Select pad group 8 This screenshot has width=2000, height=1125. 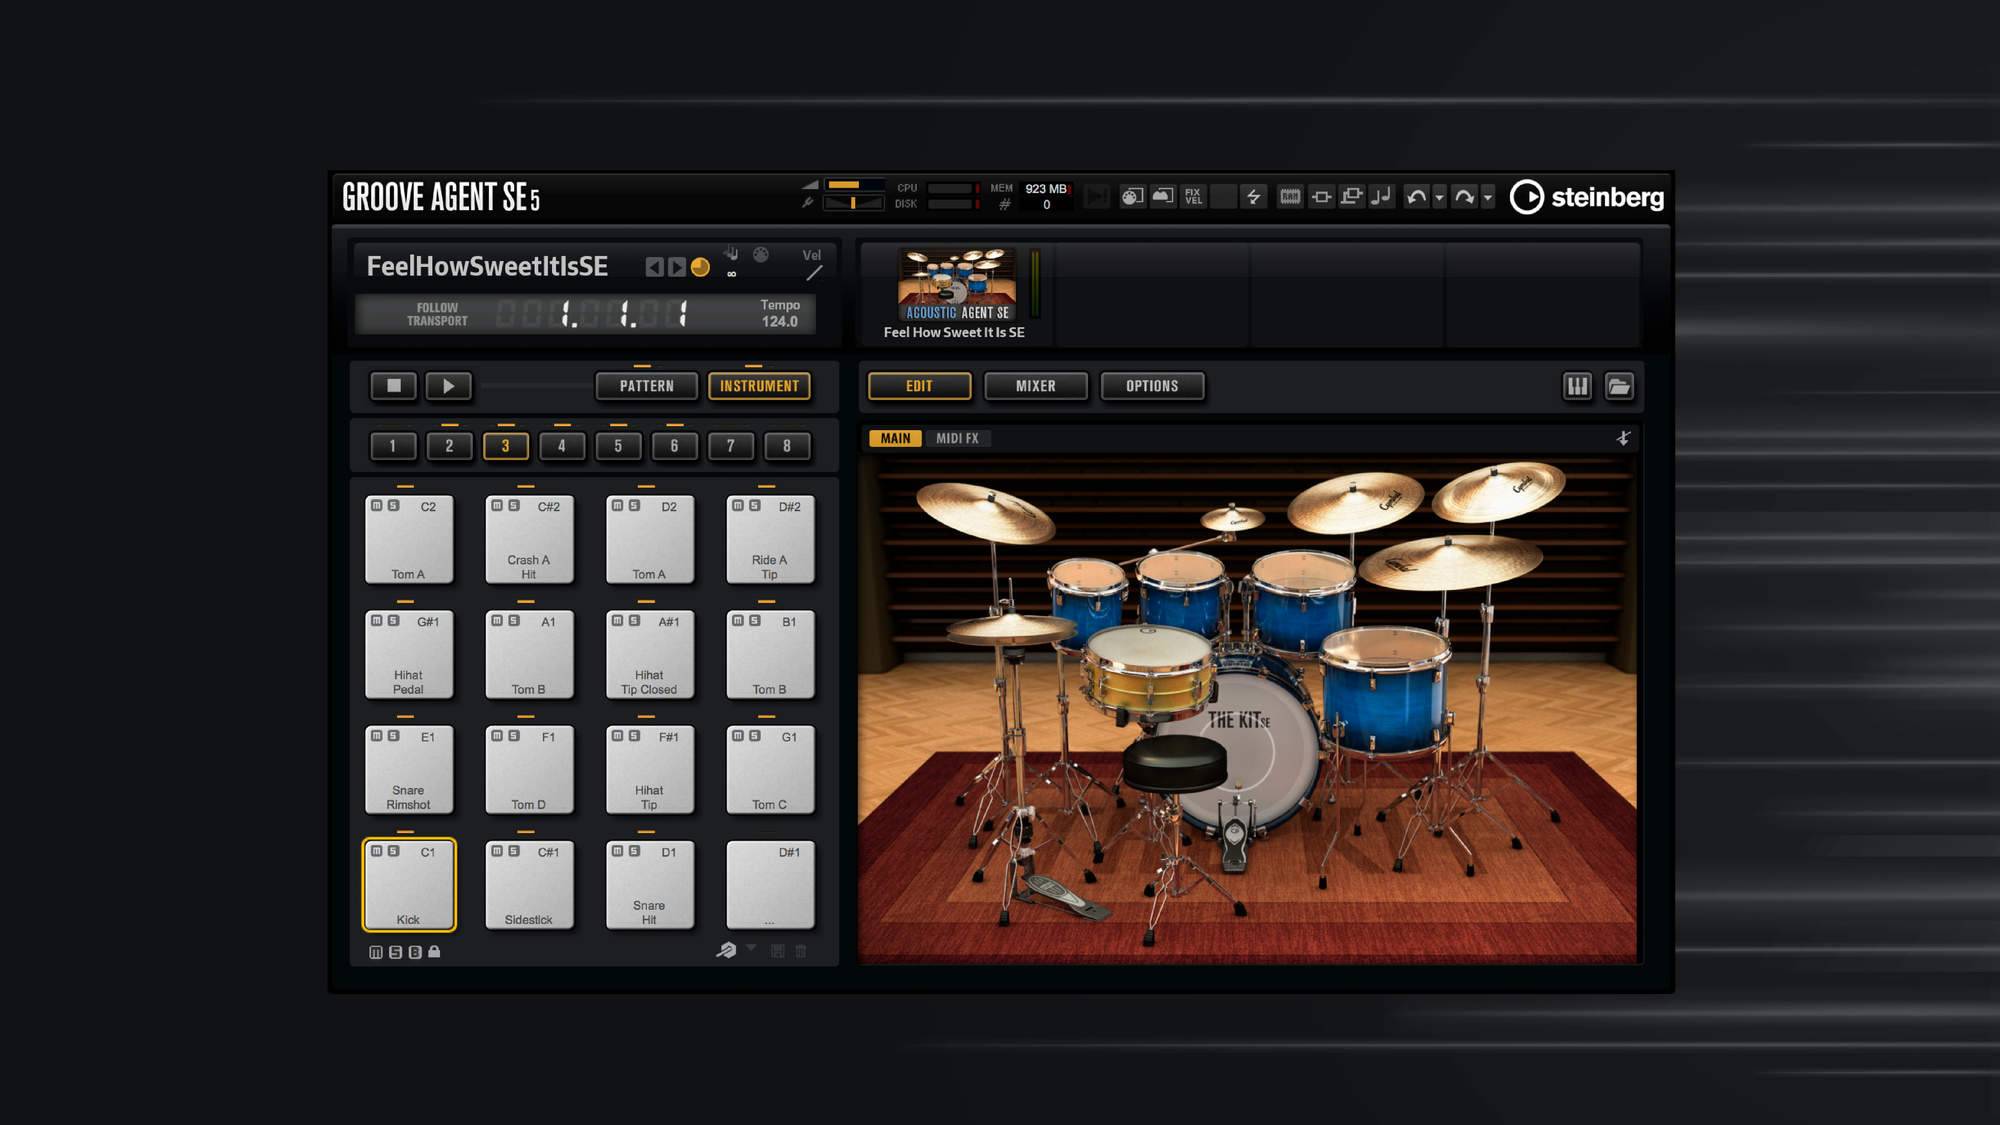coord(787,446)
